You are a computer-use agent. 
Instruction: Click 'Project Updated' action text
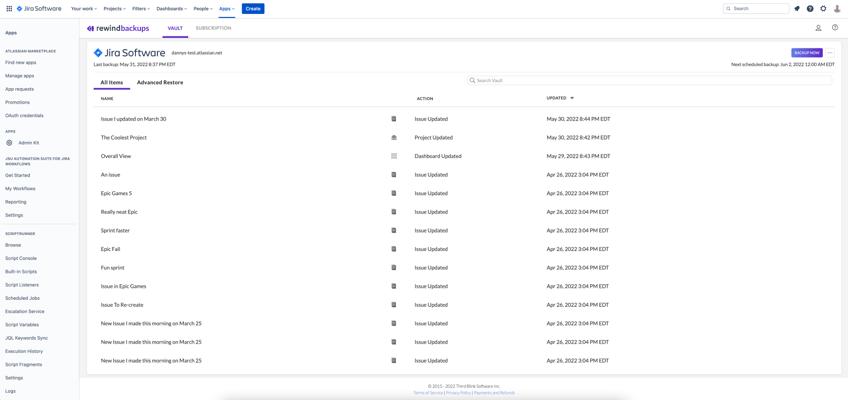[x=434, y=137]
